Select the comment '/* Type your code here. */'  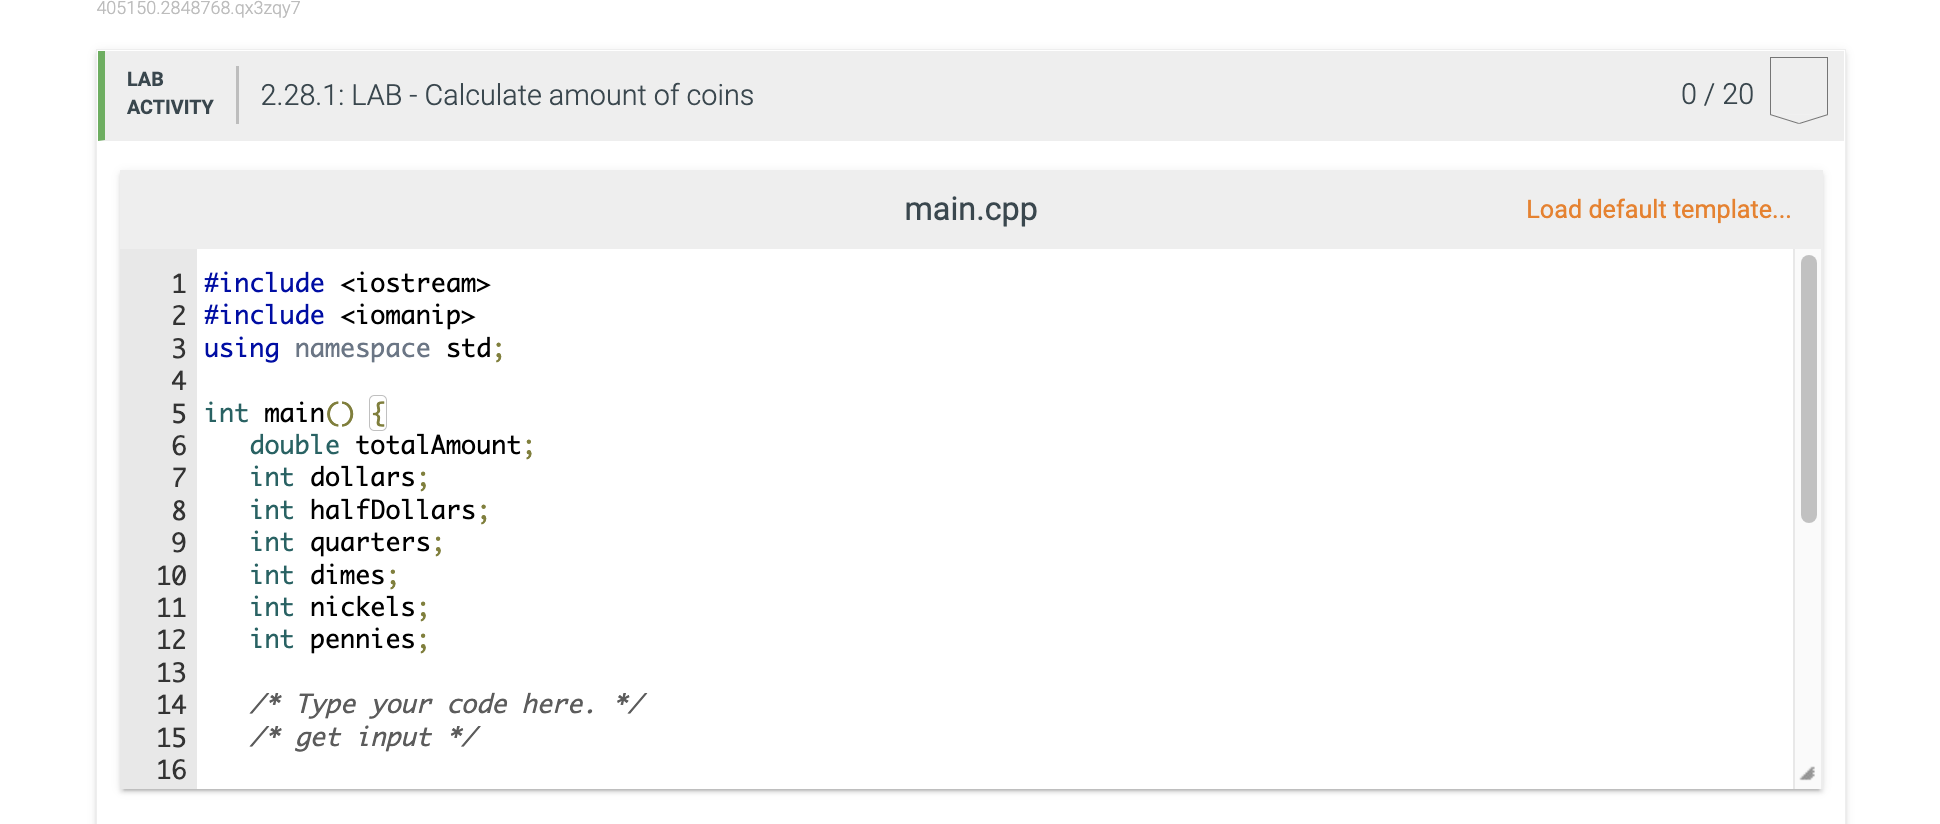448,704
